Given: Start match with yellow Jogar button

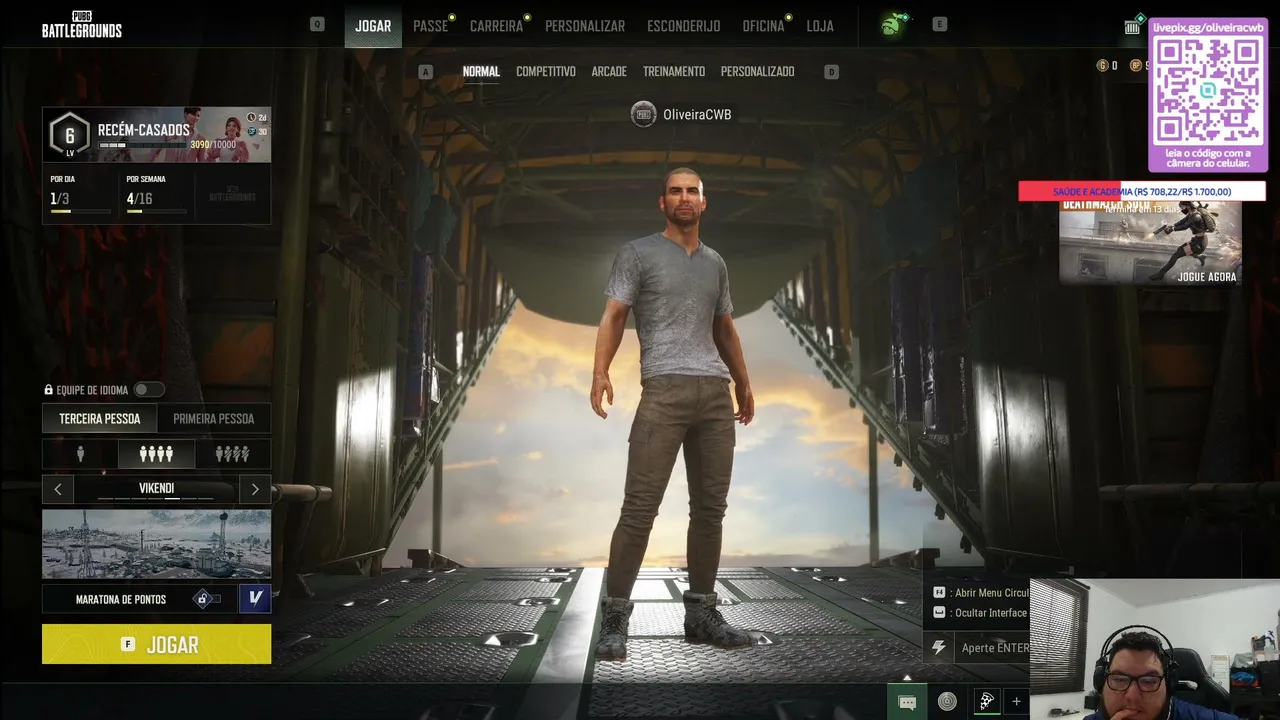Looking at the screenshot, I should point(156,644).
